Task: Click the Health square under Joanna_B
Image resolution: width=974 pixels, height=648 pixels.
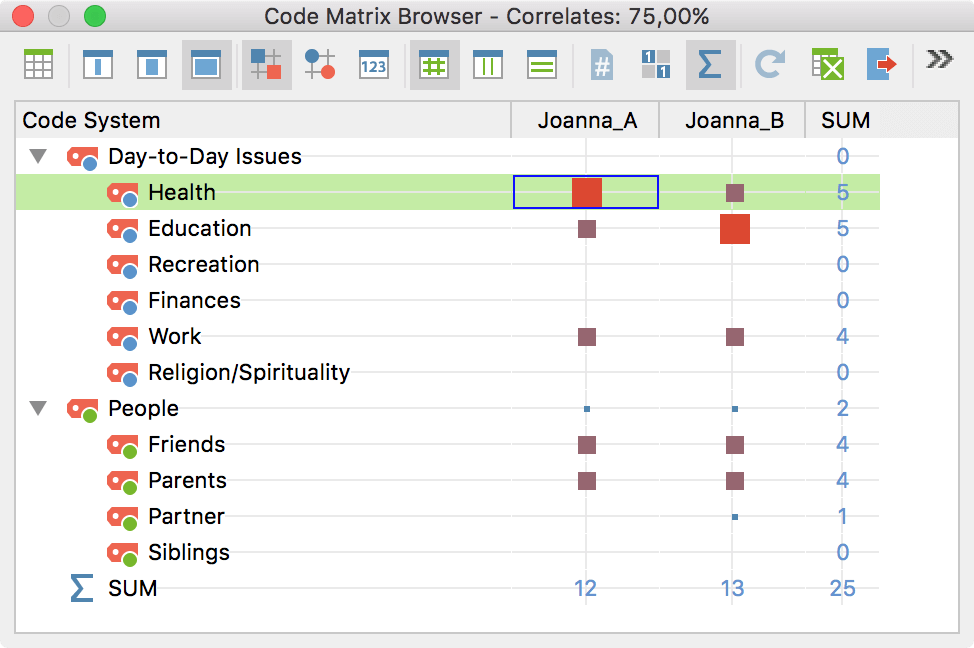Action: pos(735,193)
